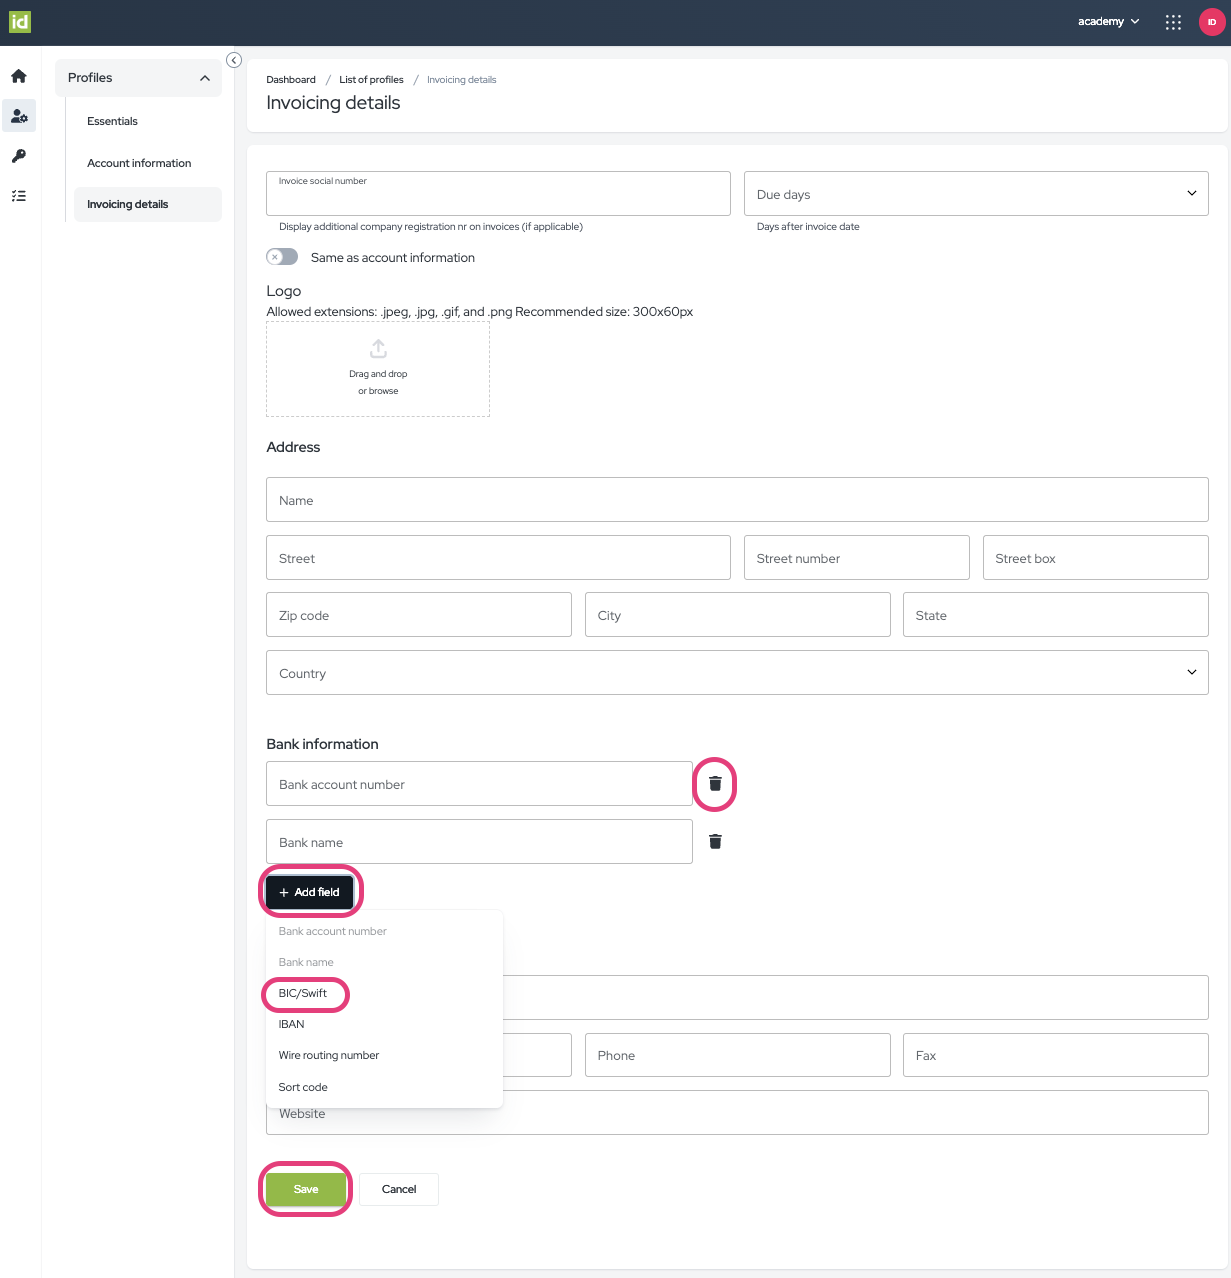Select BIC/Swift from the field list
This screenshot has height=1278, width=1231.
coord(303,993)
